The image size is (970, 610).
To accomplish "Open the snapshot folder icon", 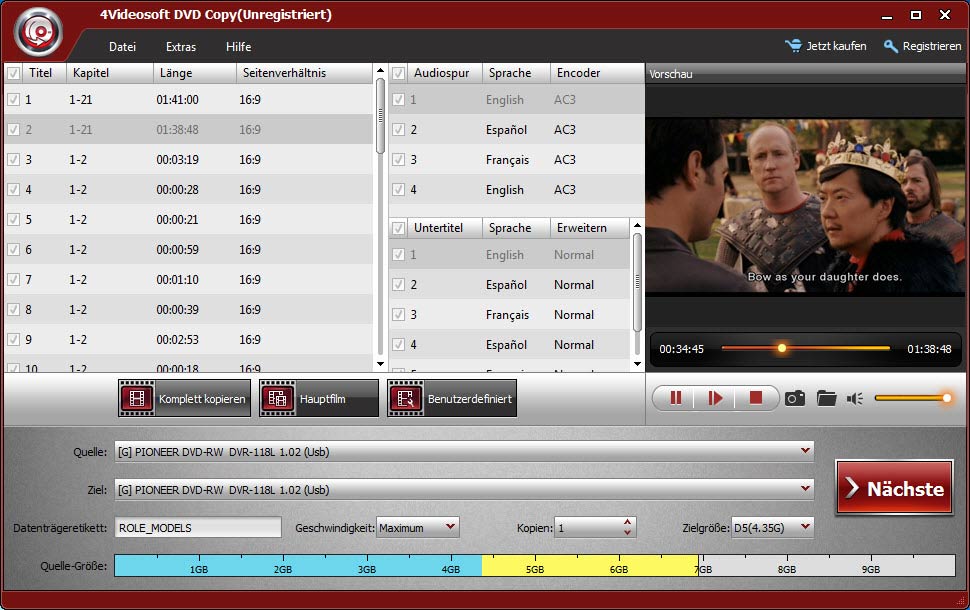I will click(826, 398).
